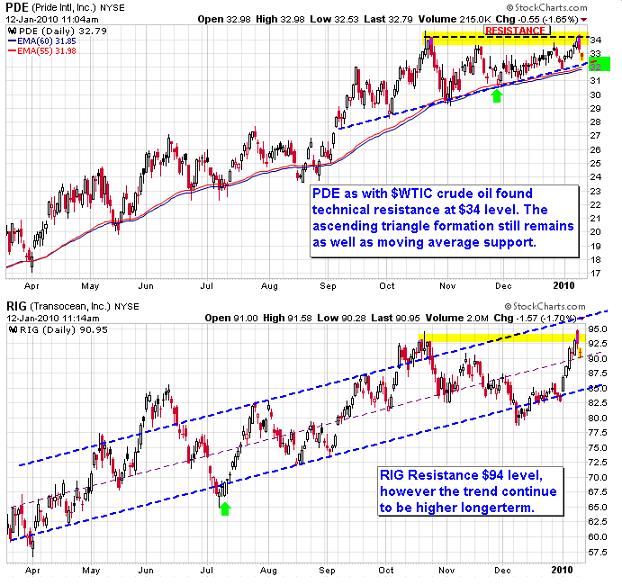Click '2010' on the RIG chart date axis
Viewport: 622px width, 585px height.
click(562, 570)
